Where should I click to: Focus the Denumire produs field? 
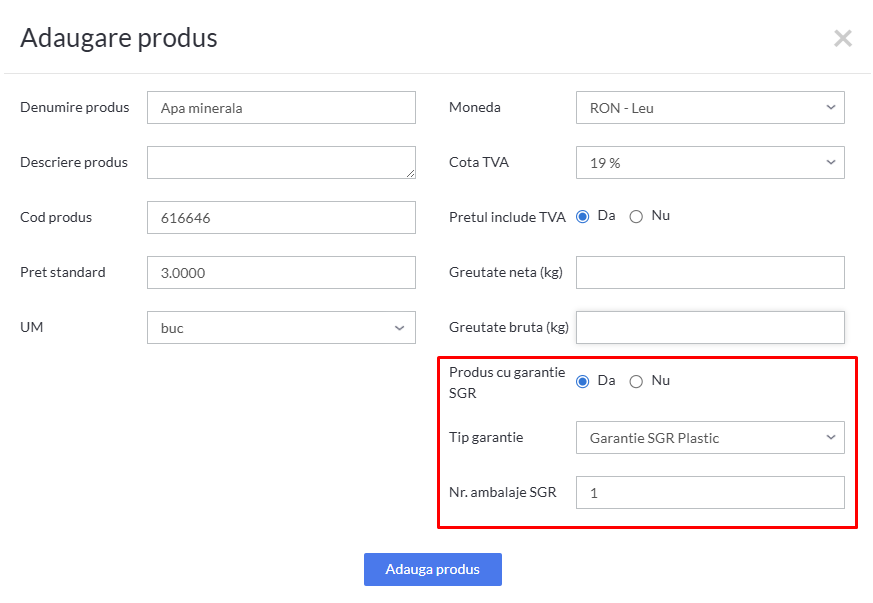[x=281, y=108]
